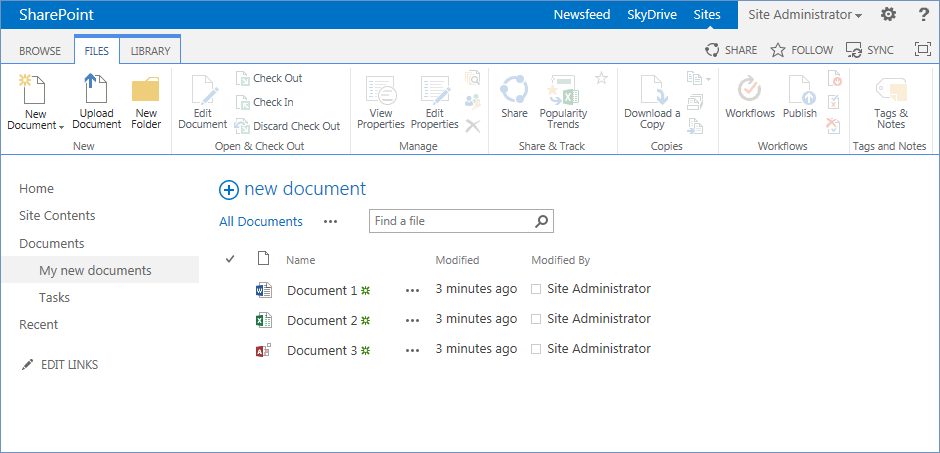
Task: Expand the New Document dropdown arrow
Action: pyautogui.click(x=62, y=126)
